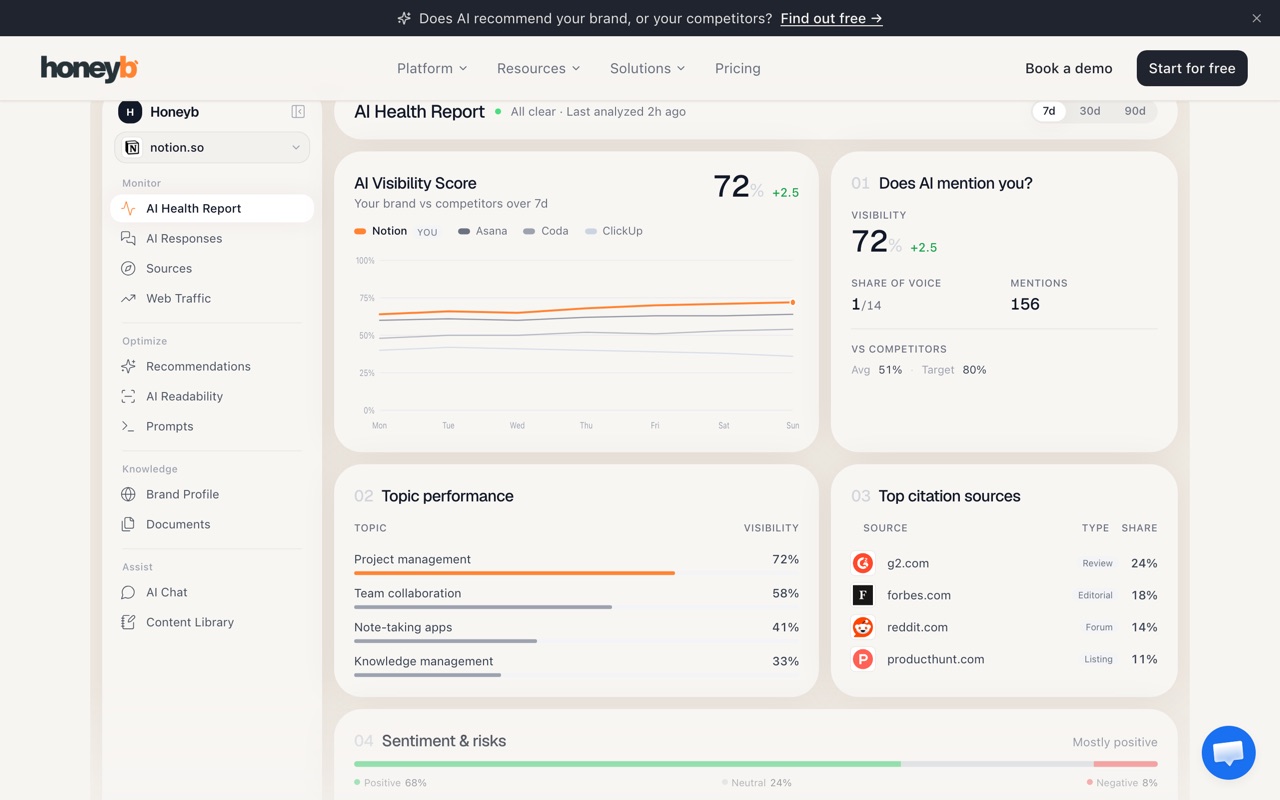Click the Mostly positive label
The image size is (1280, 800).
(x=1115, y=742)
